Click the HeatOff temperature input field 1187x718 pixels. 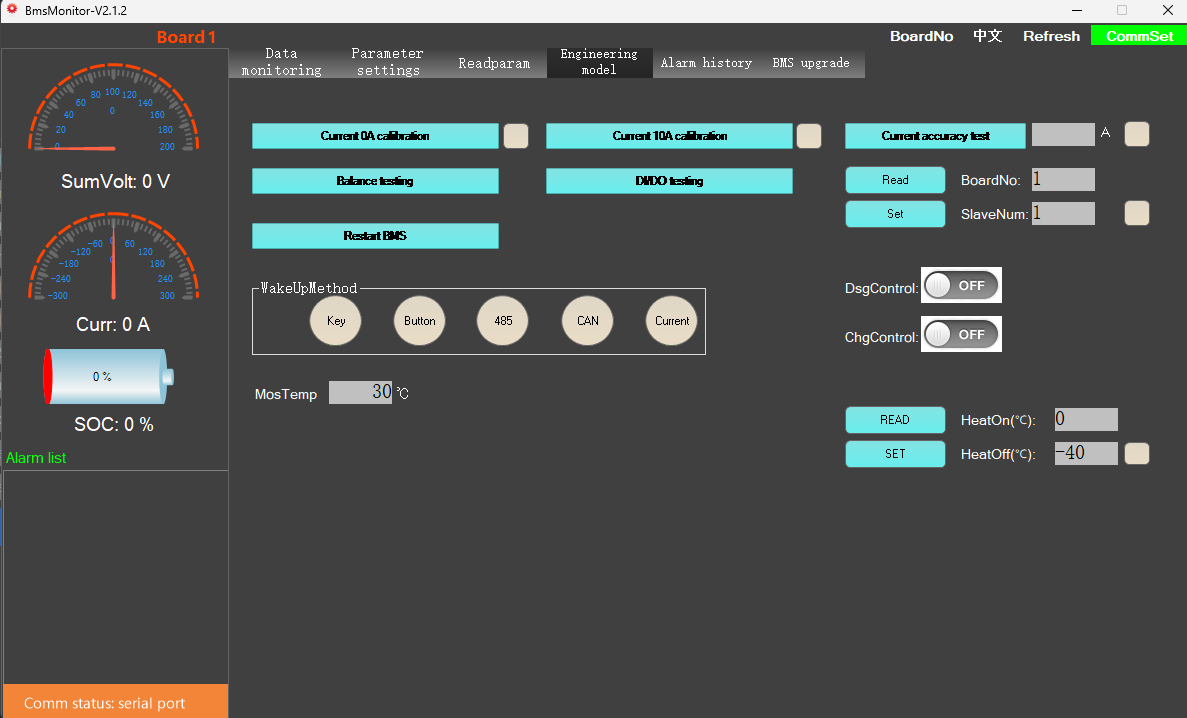click(x=1086, y=453)
